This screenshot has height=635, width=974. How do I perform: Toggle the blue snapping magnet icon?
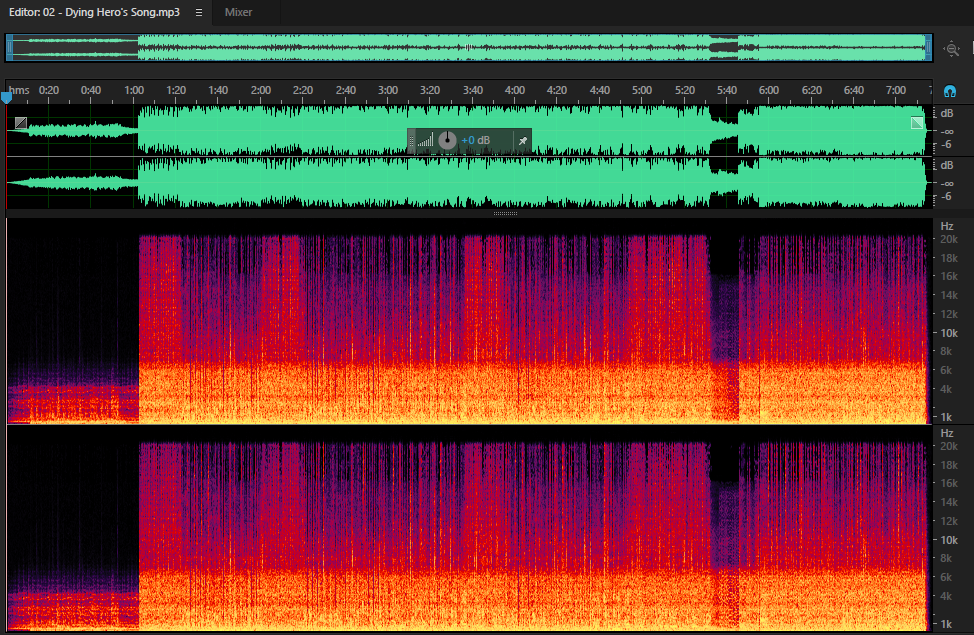[950, 91]
